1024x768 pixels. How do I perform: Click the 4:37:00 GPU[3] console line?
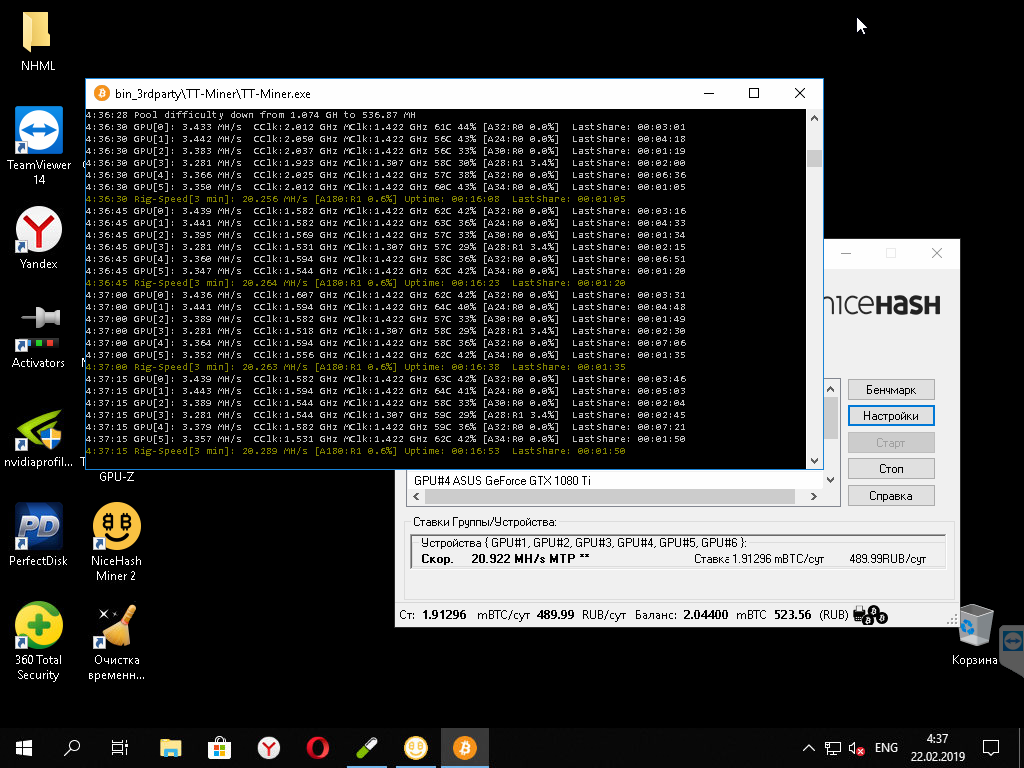[x=385, y=331]
